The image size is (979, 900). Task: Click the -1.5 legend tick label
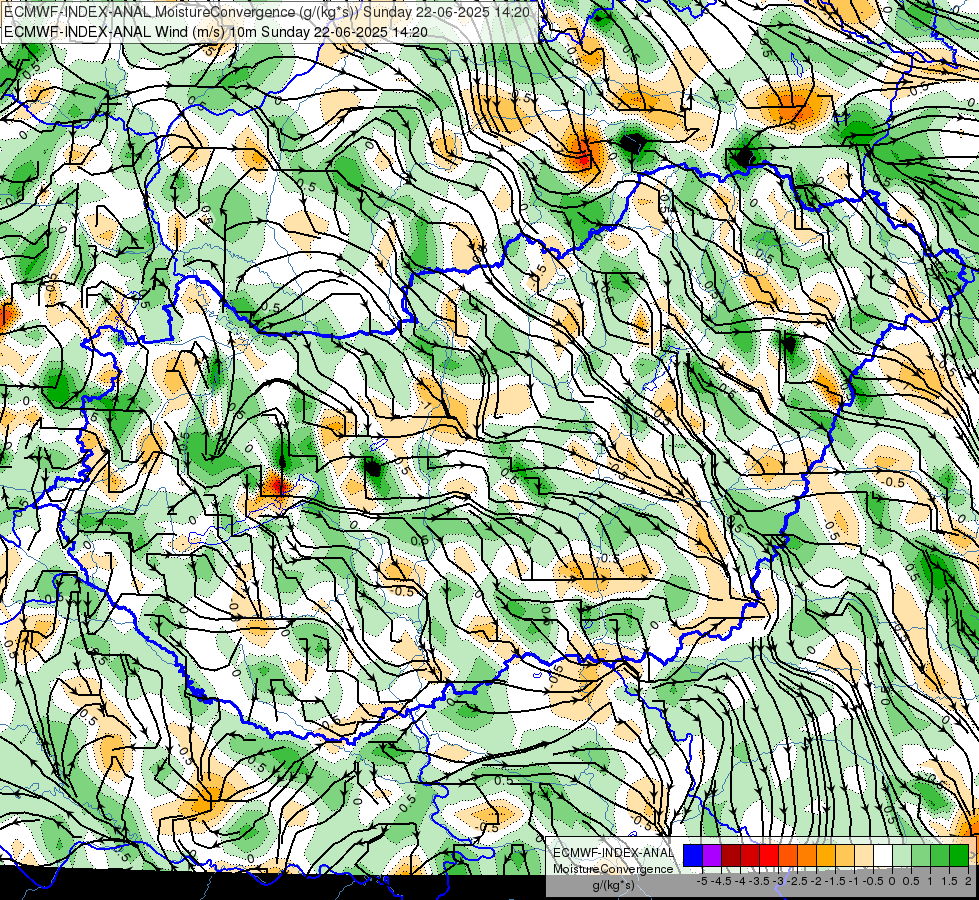coord(835,881)
